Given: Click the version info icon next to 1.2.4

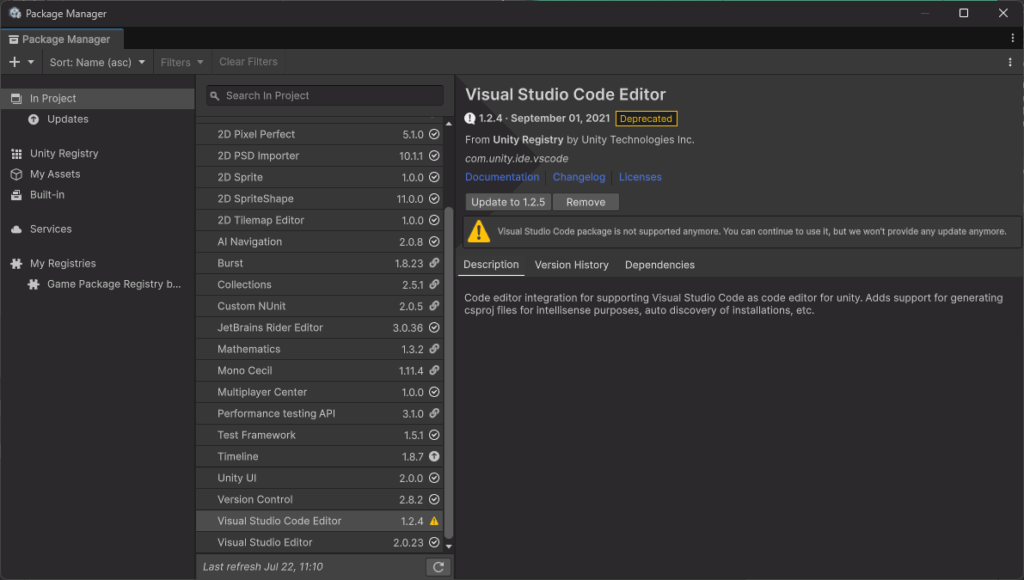Looking at the screenshot, I should tap(470, 118).
